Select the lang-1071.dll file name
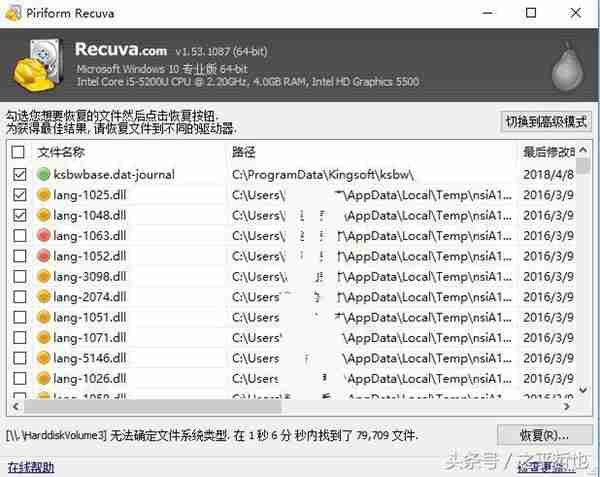 pyautogui.click(x=90, y=338)
